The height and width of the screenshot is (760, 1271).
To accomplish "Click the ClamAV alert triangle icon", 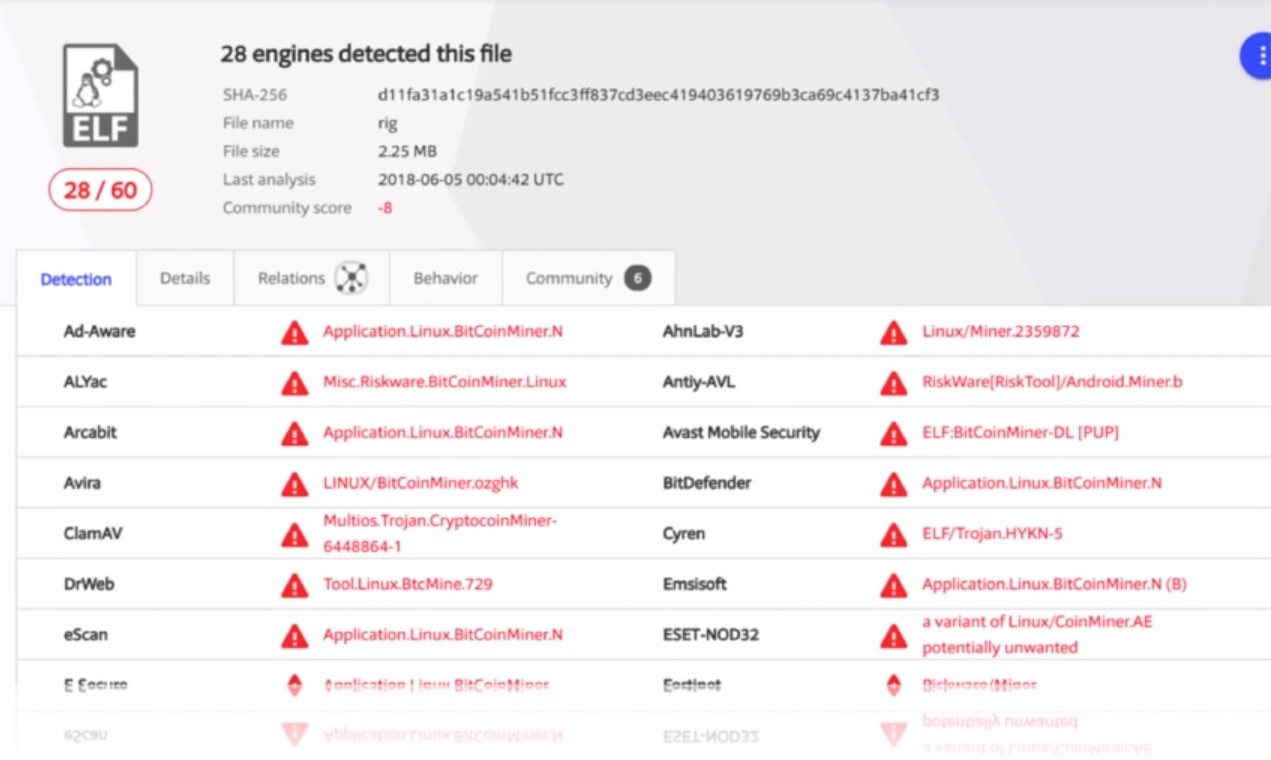I will 294,534.
